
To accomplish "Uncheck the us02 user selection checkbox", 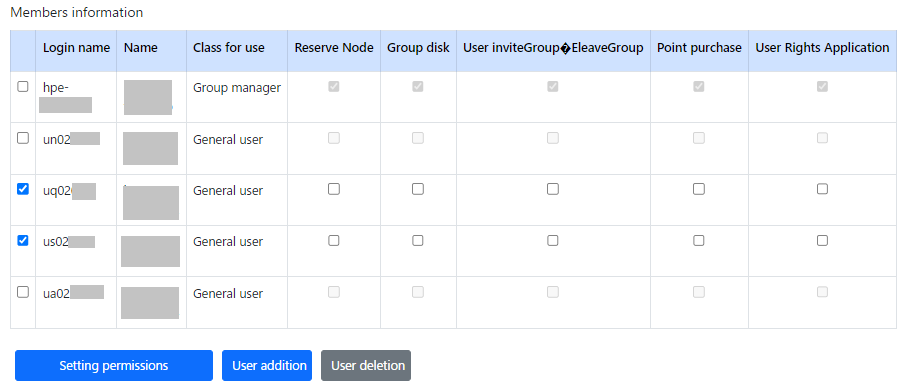I will point(23,240).
